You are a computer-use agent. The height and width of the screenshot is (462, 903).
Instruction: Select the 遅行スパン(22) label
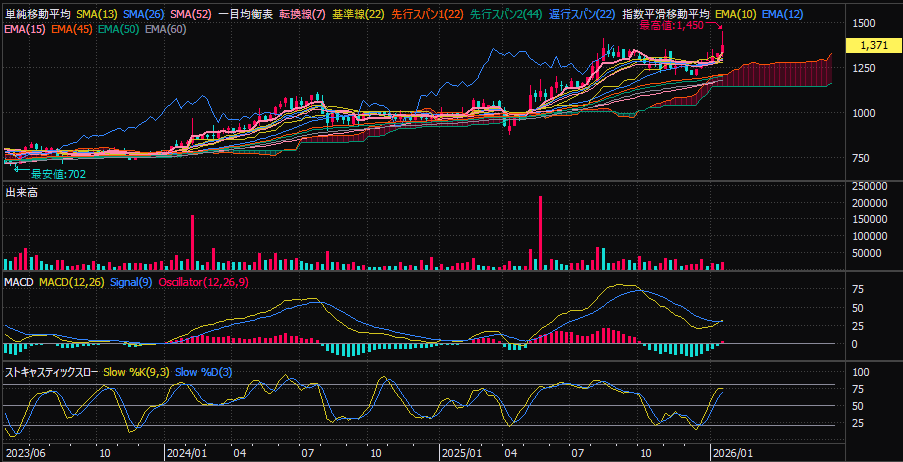pos(582,15)
